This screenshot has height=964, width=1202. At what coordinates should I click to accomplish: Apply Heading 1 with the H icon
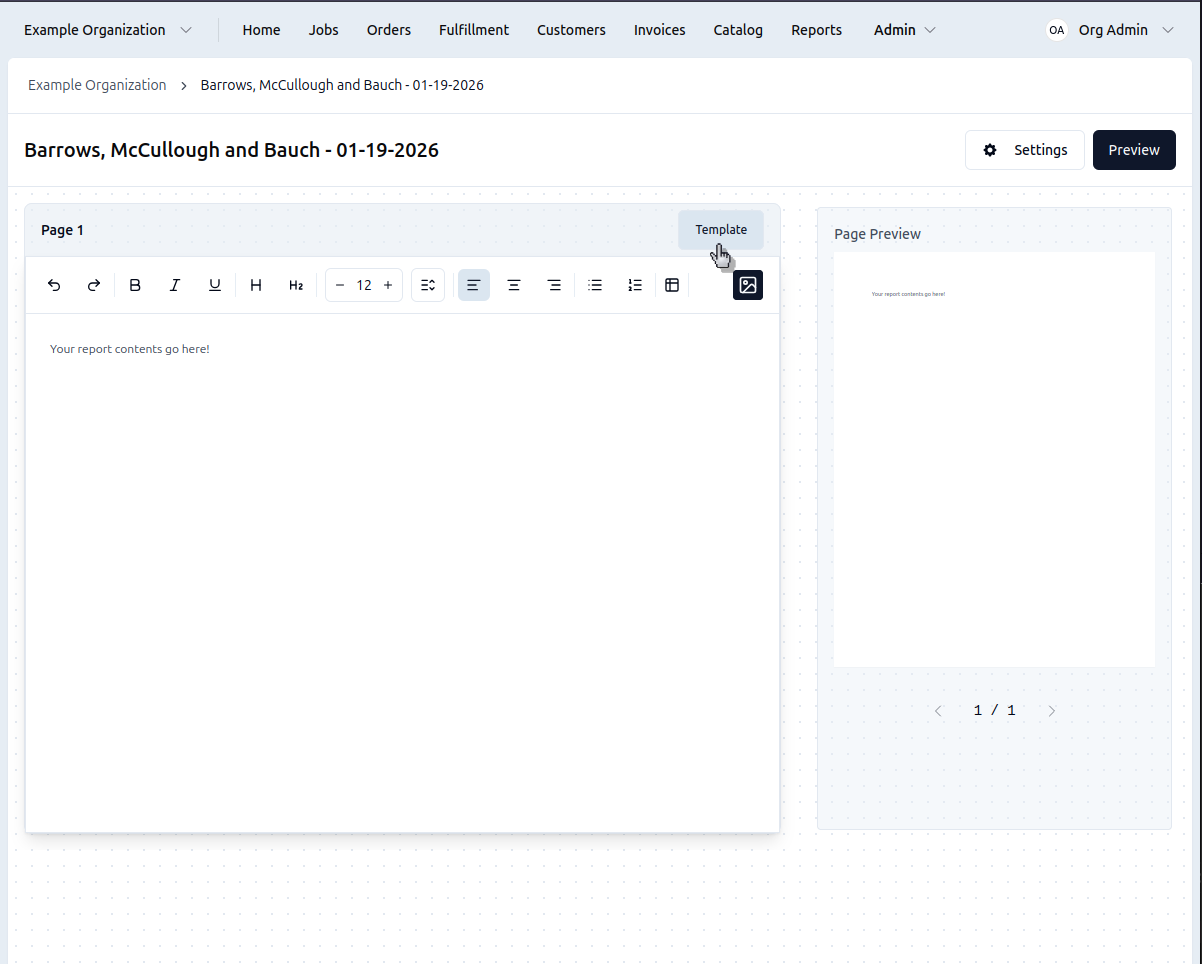(x=256, y=285)
